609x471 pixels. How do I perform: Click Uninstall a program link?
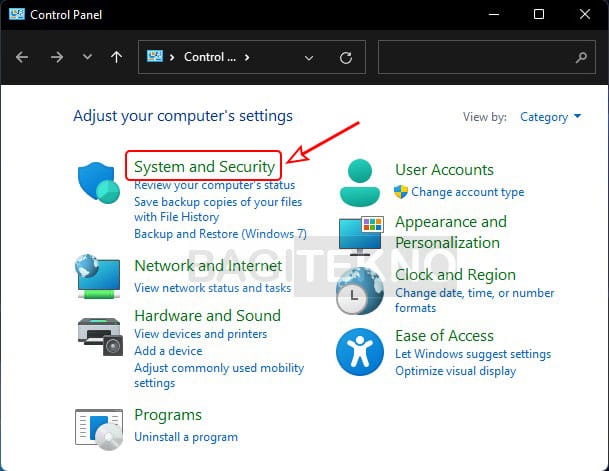click(x=186, y=437)
